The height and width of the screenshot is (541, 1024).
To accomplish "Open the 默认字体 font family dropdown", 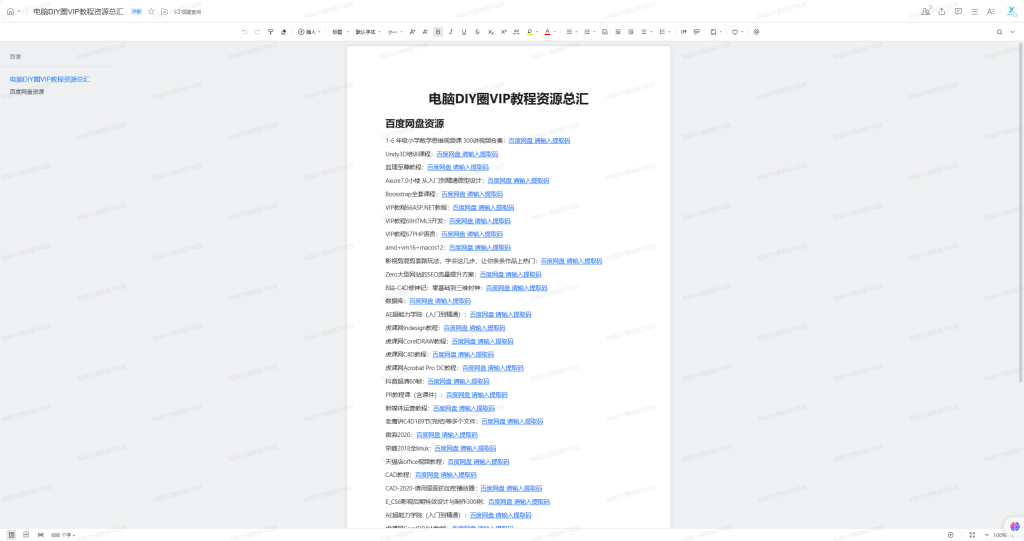I will (x=368, y=31).
